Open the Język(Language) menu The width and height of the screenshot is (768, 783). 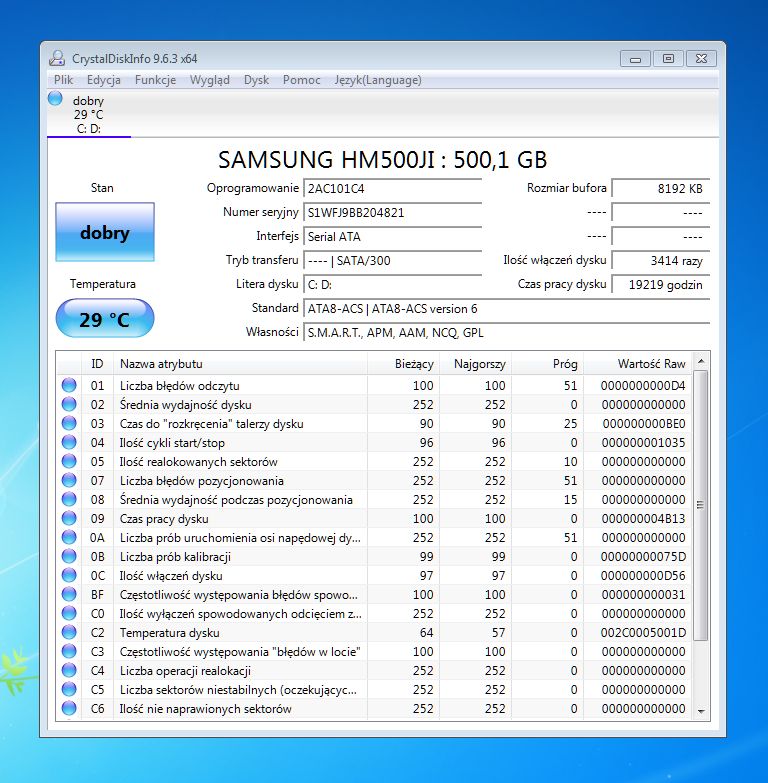click(x=378, y=80)
